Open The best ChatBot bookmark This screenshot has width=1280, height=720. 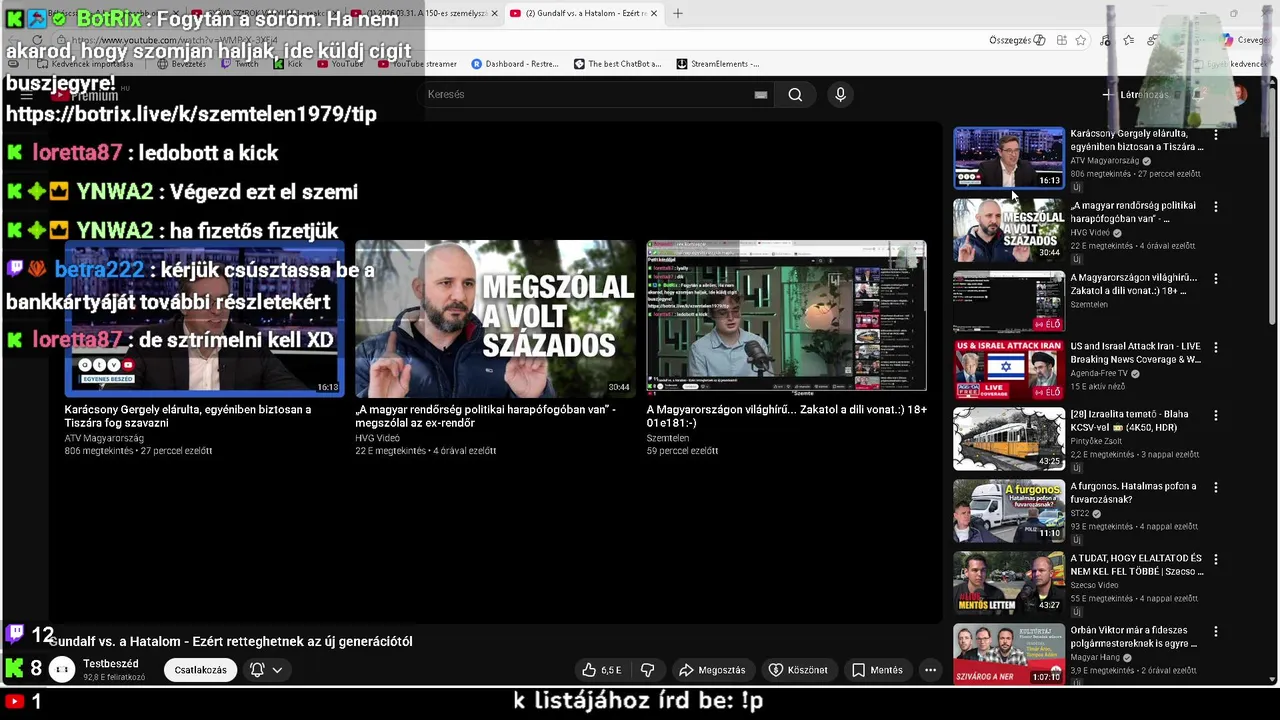pos(617,64)
